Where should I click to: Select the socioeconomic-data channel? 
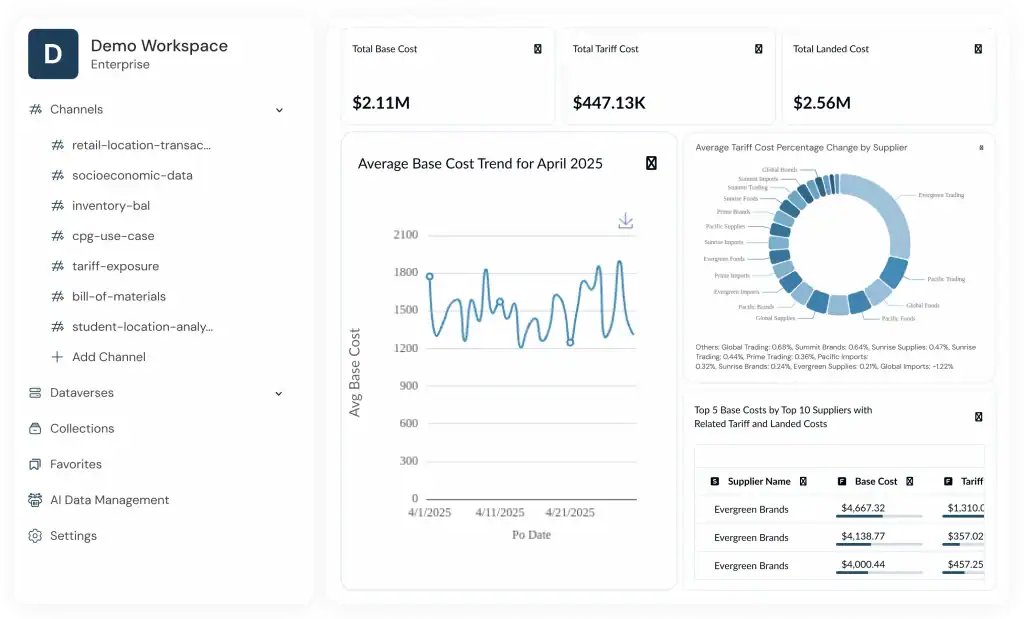(x=132, y=175)
